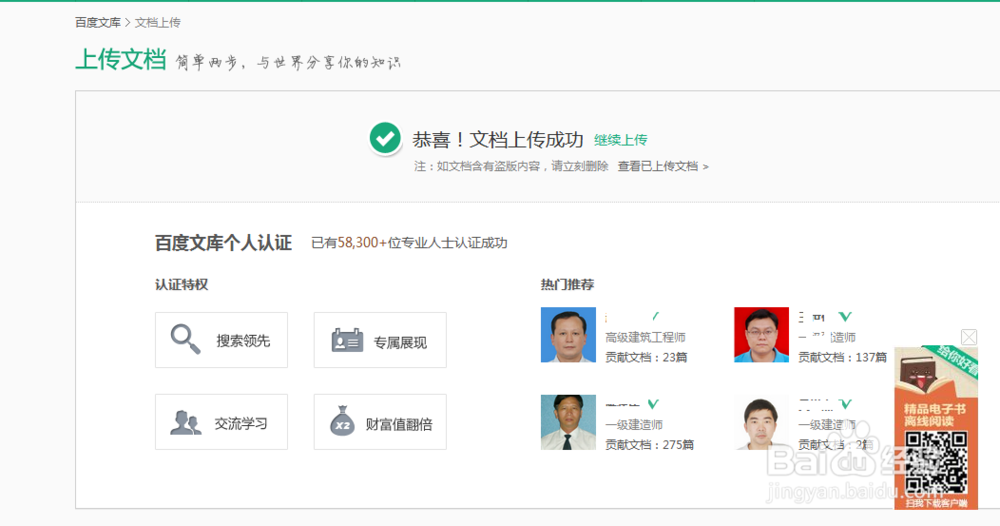This screenshot has width=1000, height=526.
Task: Click the 专属展现 ID card icon
Action: point(348,340)
